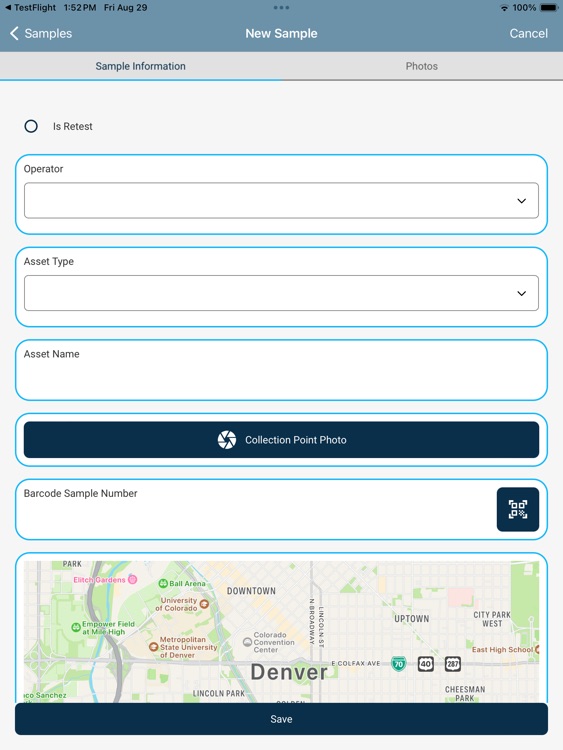Return to TestFlight via status bar

[x=31, y=8]
